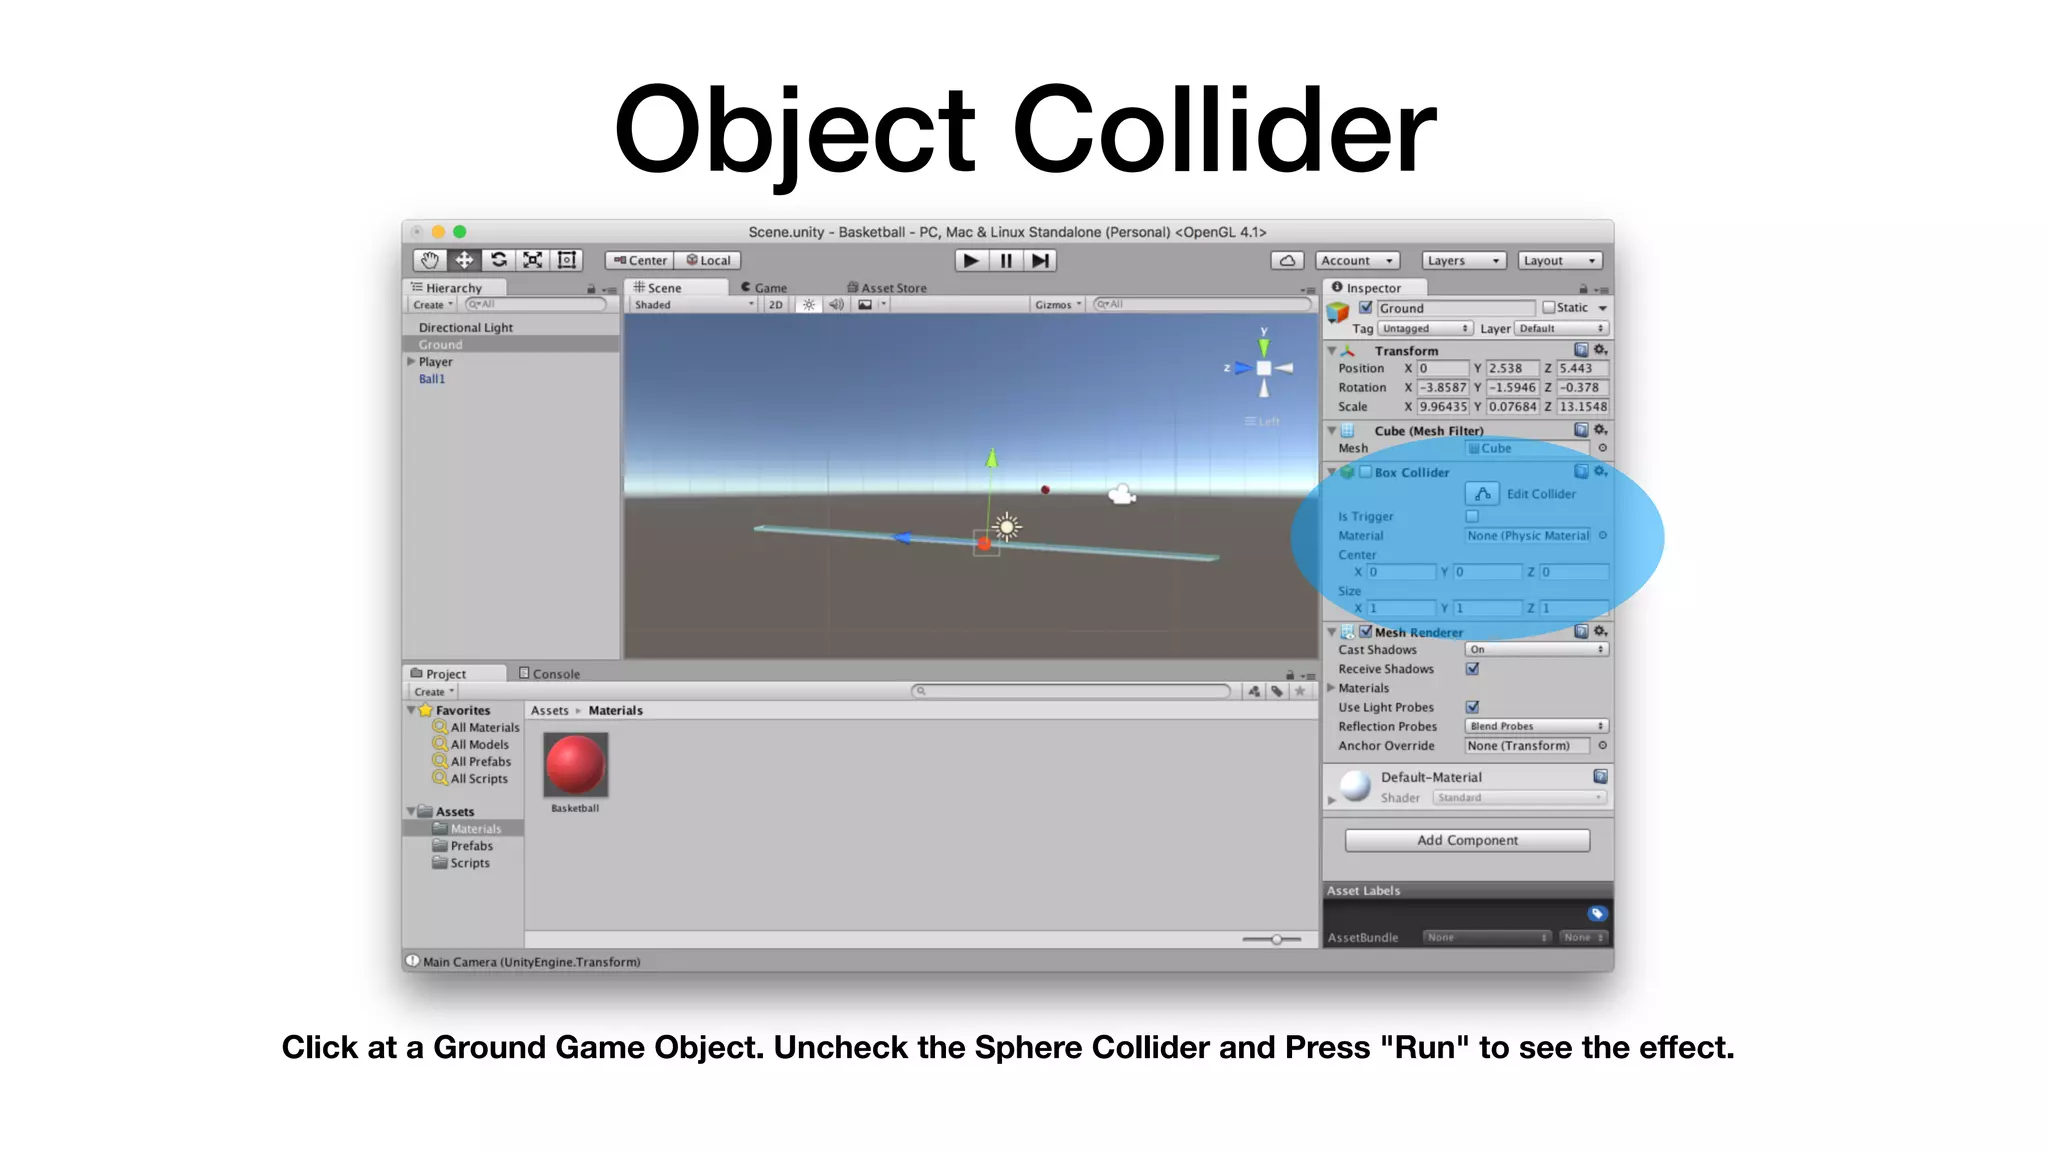This screenshot has width=2048, height=1152.
Task: Click the Pause button
Action: tap(1005, 260)
